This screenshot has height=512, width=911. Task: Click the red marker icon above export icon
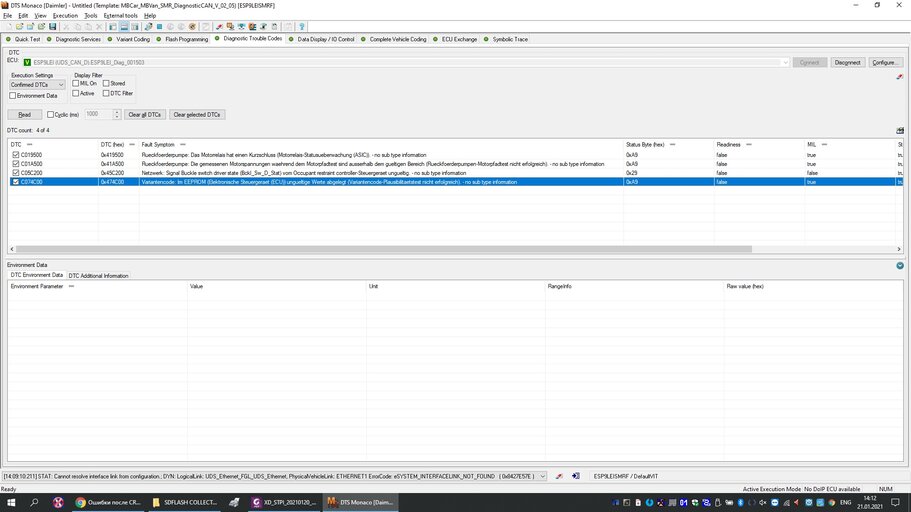[900, 77]
